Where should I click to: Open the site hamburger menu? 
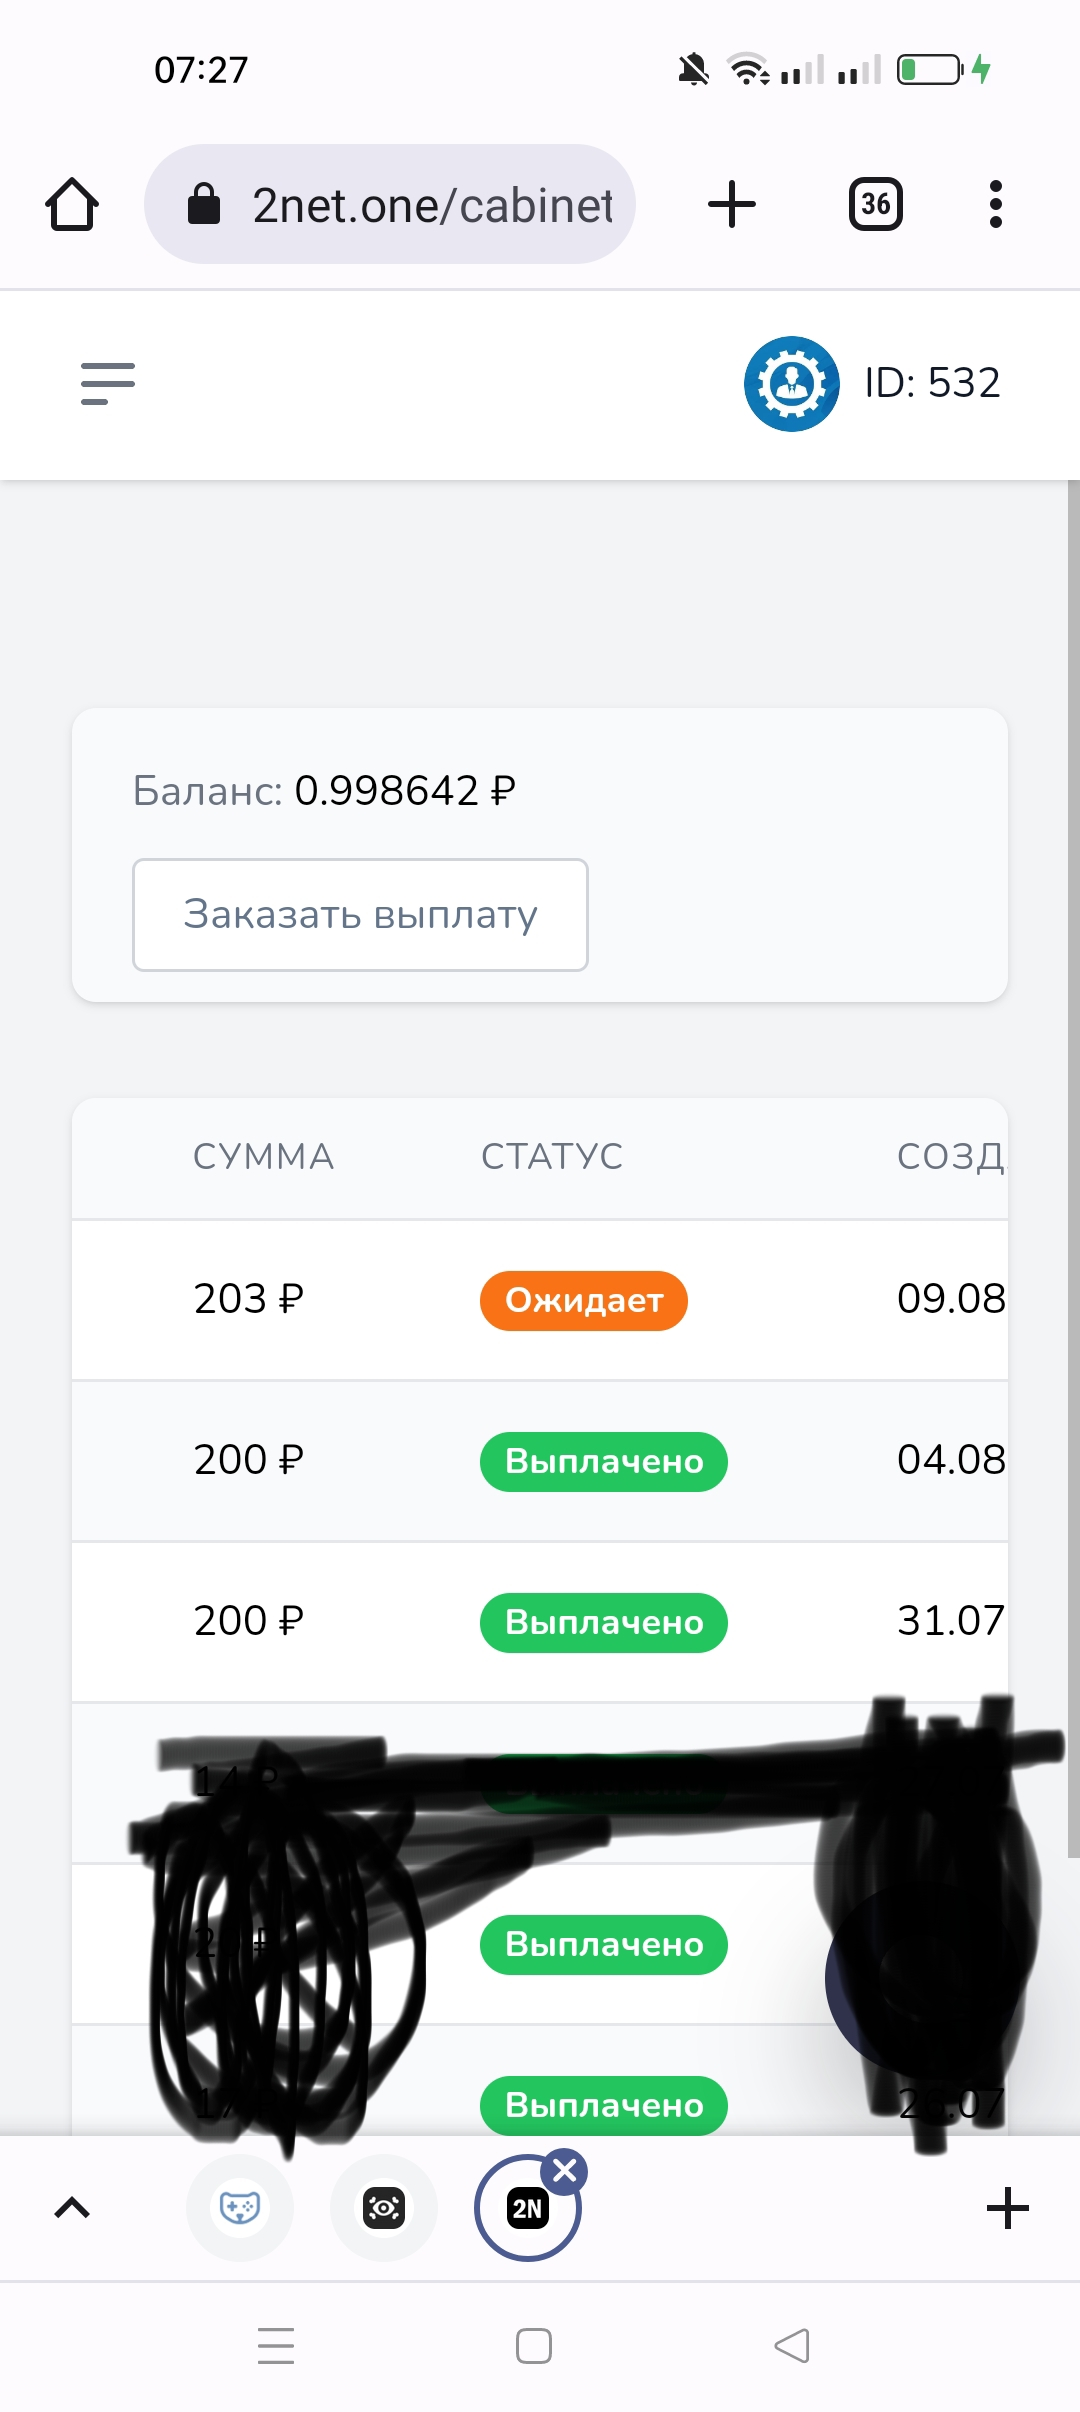click(108, 384)
